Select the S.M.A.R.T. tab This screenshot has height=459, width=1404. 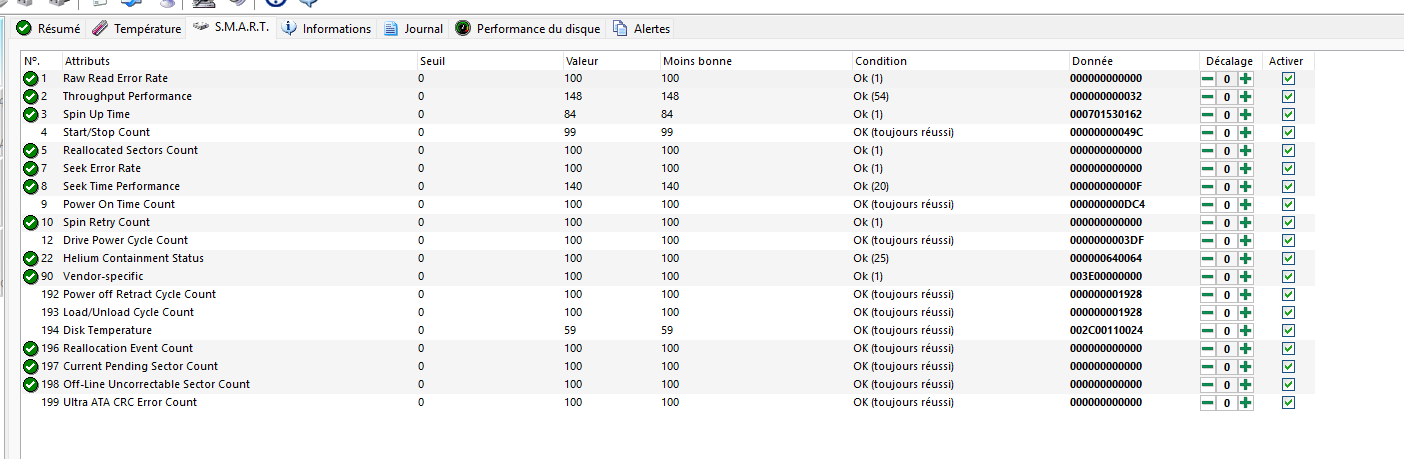coord(231,28)
